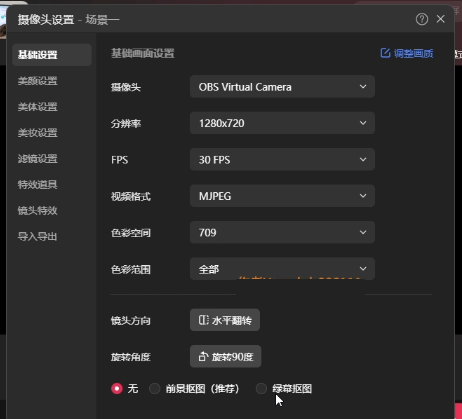This screenshot has width=462, height=419.
Task: Select 前景抠图（推荐）radio option
Action: tap(155, 388)
